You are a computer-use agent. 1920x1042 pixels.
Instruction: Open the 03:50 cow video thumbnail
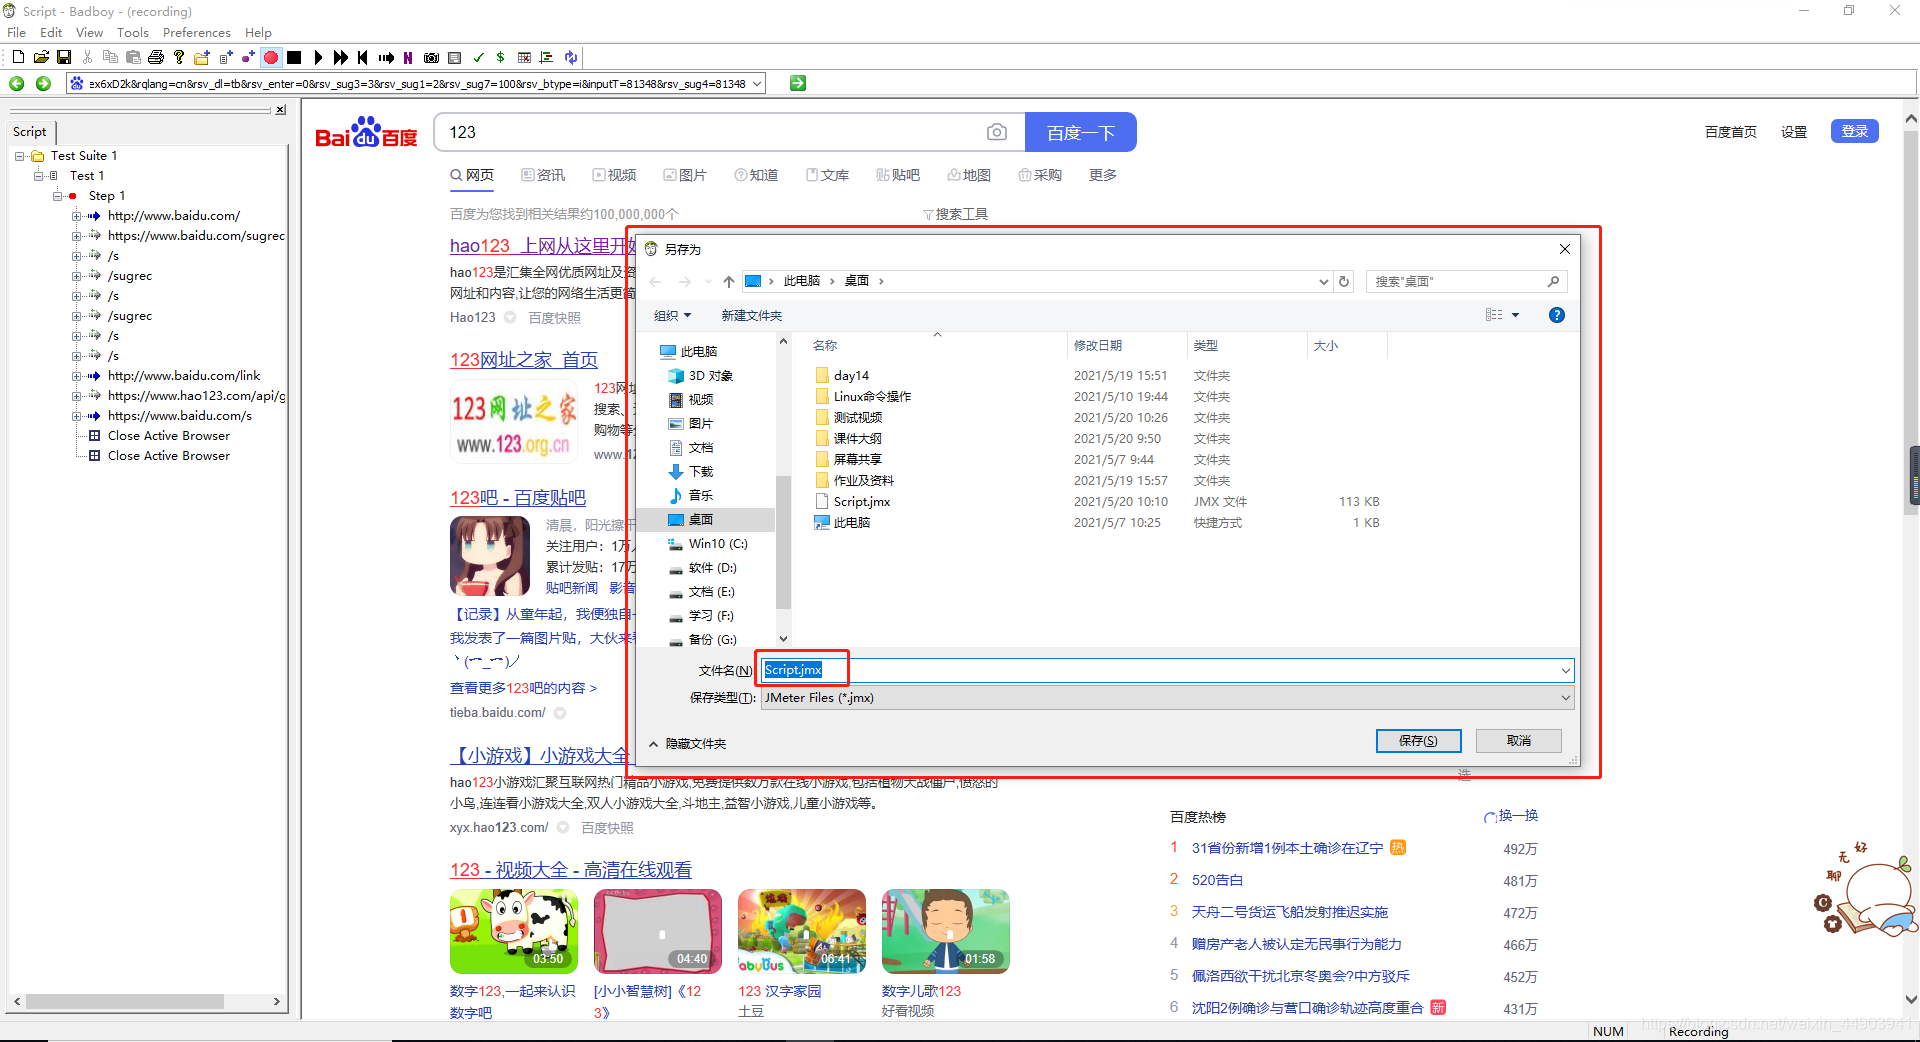[514, 931]
